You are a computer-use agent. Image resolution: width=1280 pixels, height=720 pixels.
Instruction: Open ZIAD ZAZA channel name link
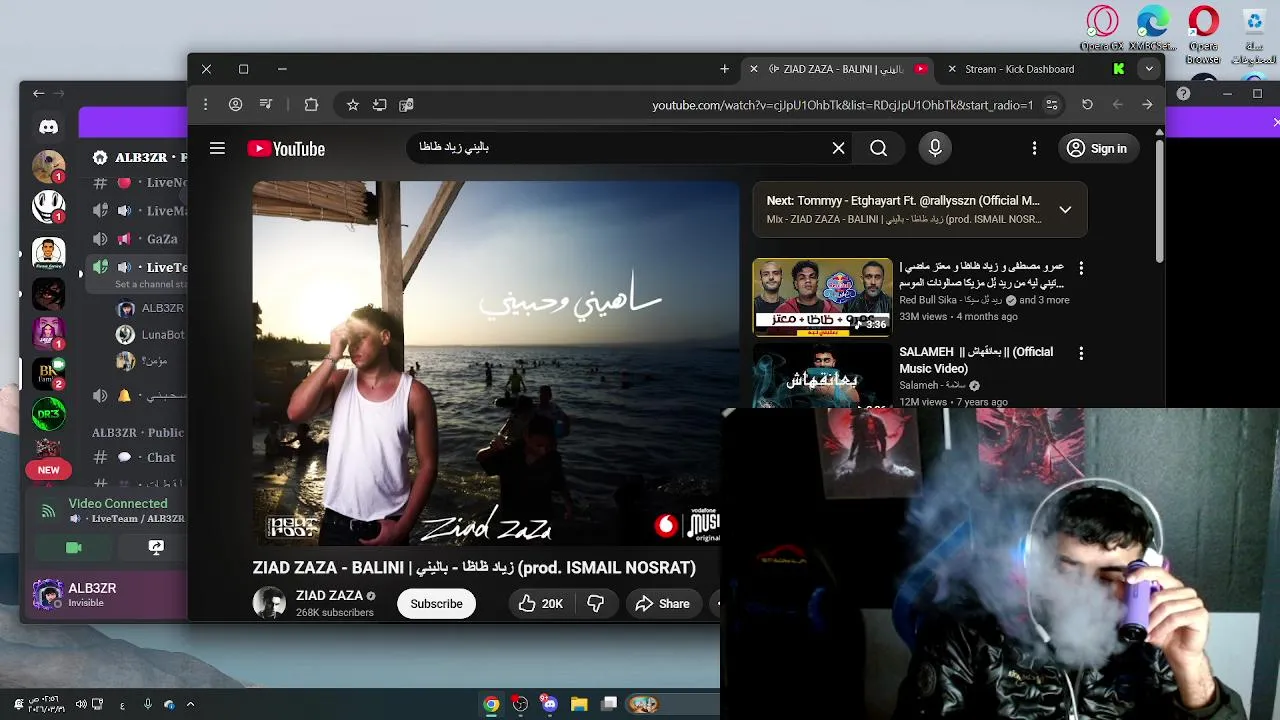tap(329, 595)
